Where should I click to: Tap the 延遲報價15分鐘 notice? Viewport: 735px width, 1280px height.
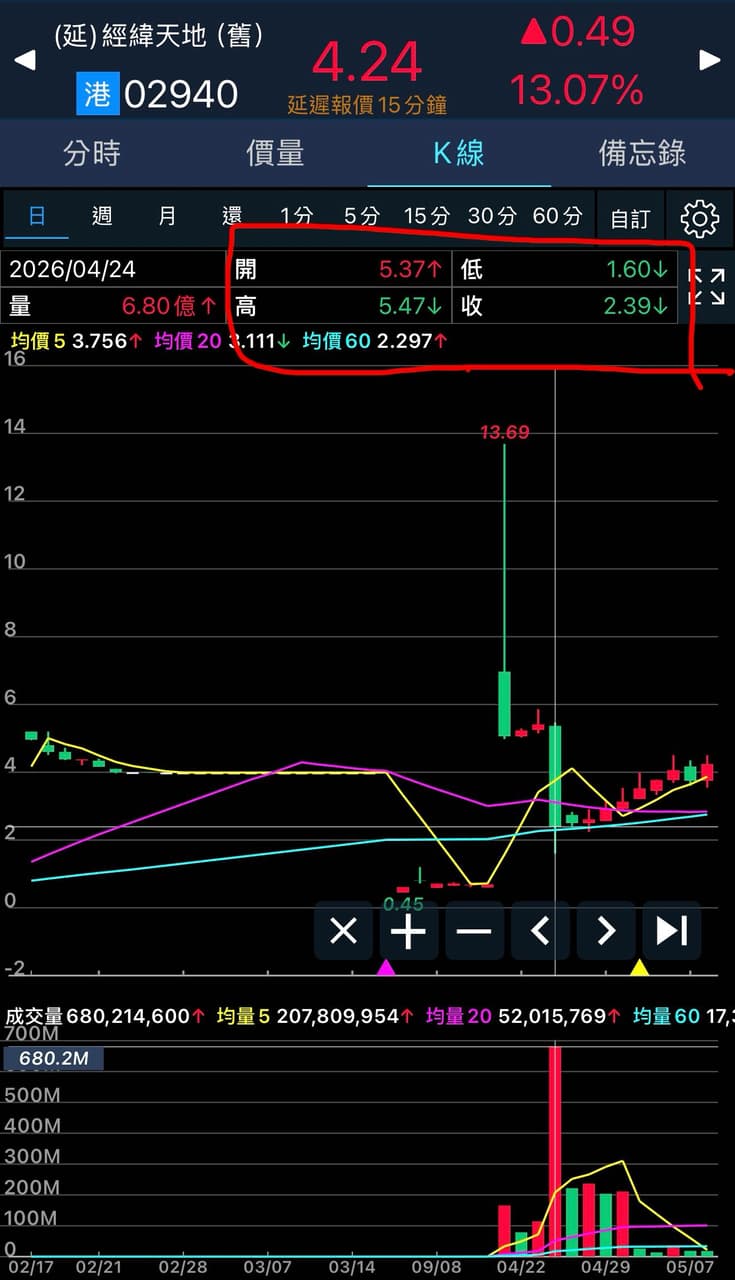point(367,105)
